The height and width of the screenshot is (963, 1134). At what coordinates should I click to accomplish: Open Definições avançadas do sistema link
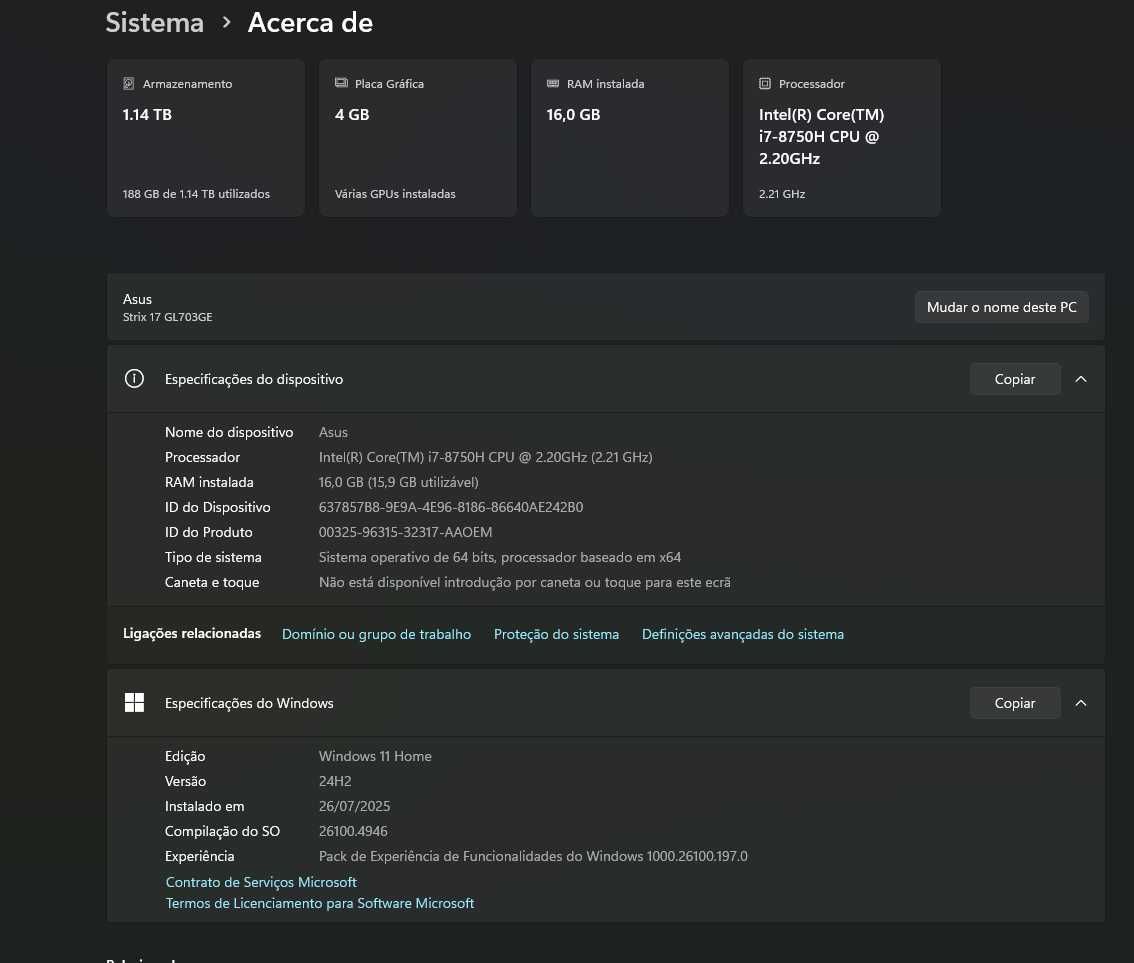pos(743,634)
